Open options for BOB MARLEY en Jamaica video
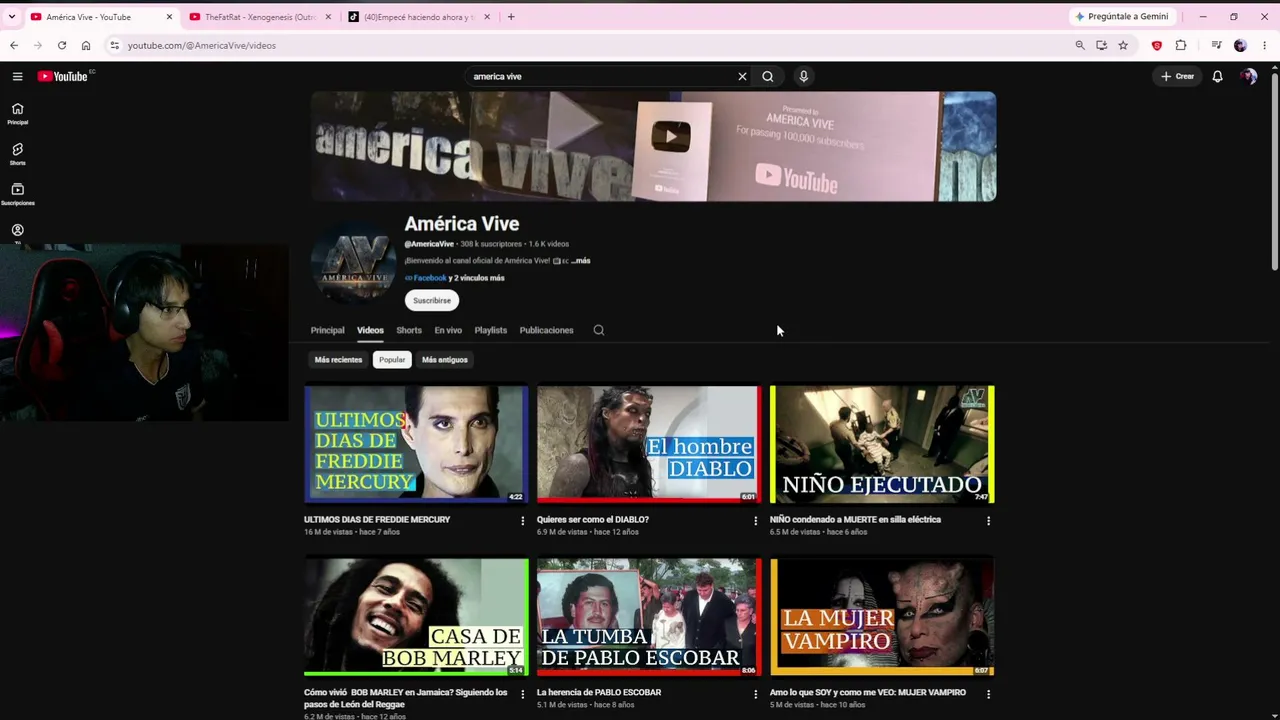1280x720 pixels. click(522, 693)
